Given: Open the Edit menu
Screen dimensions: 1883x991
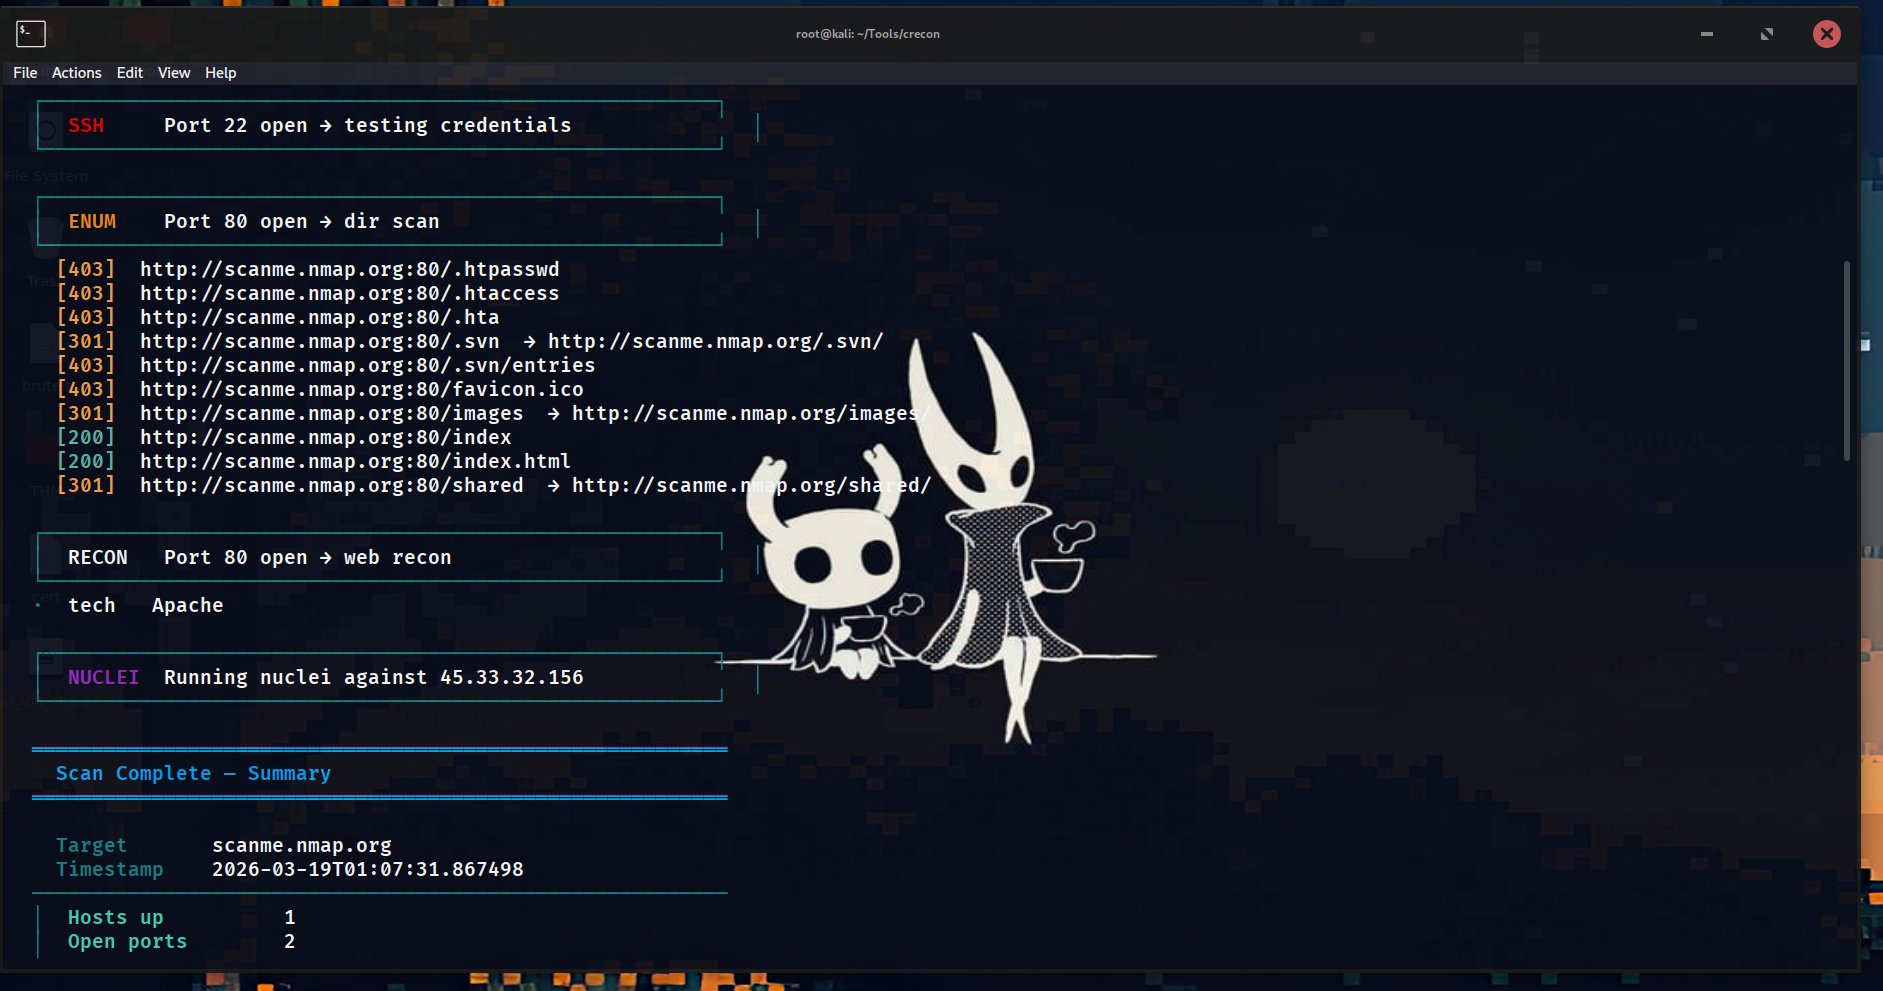Looking at the screenshot, I should [130, 72].
